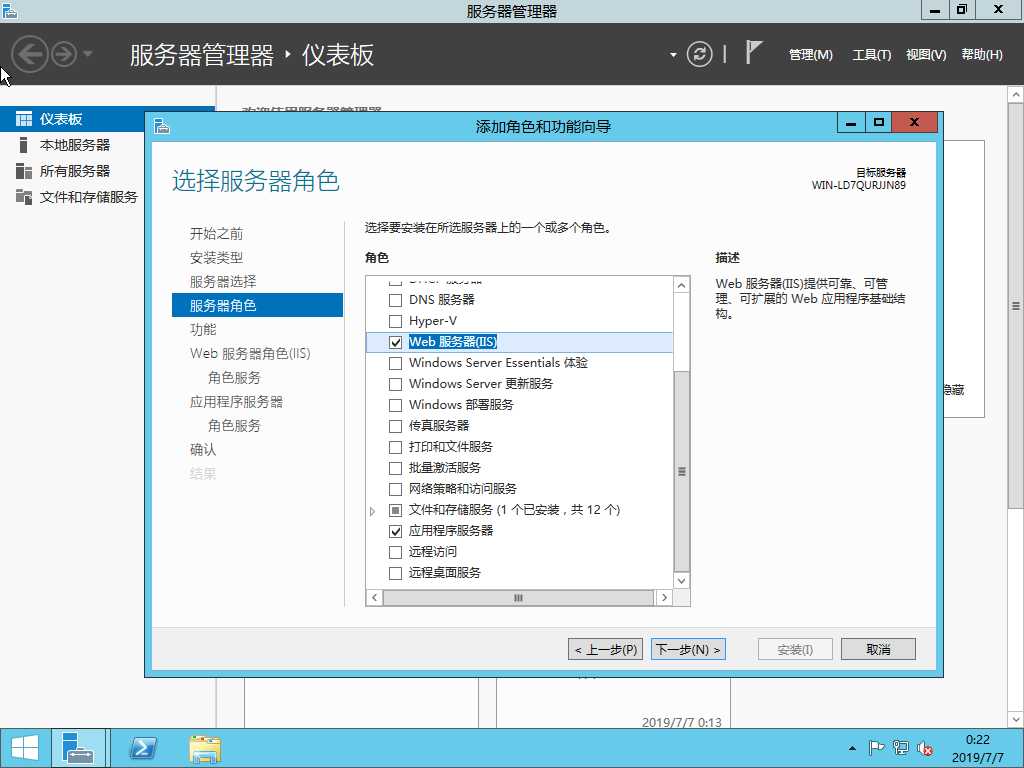Click Server Manager taskbar icon

click(78, 748)
